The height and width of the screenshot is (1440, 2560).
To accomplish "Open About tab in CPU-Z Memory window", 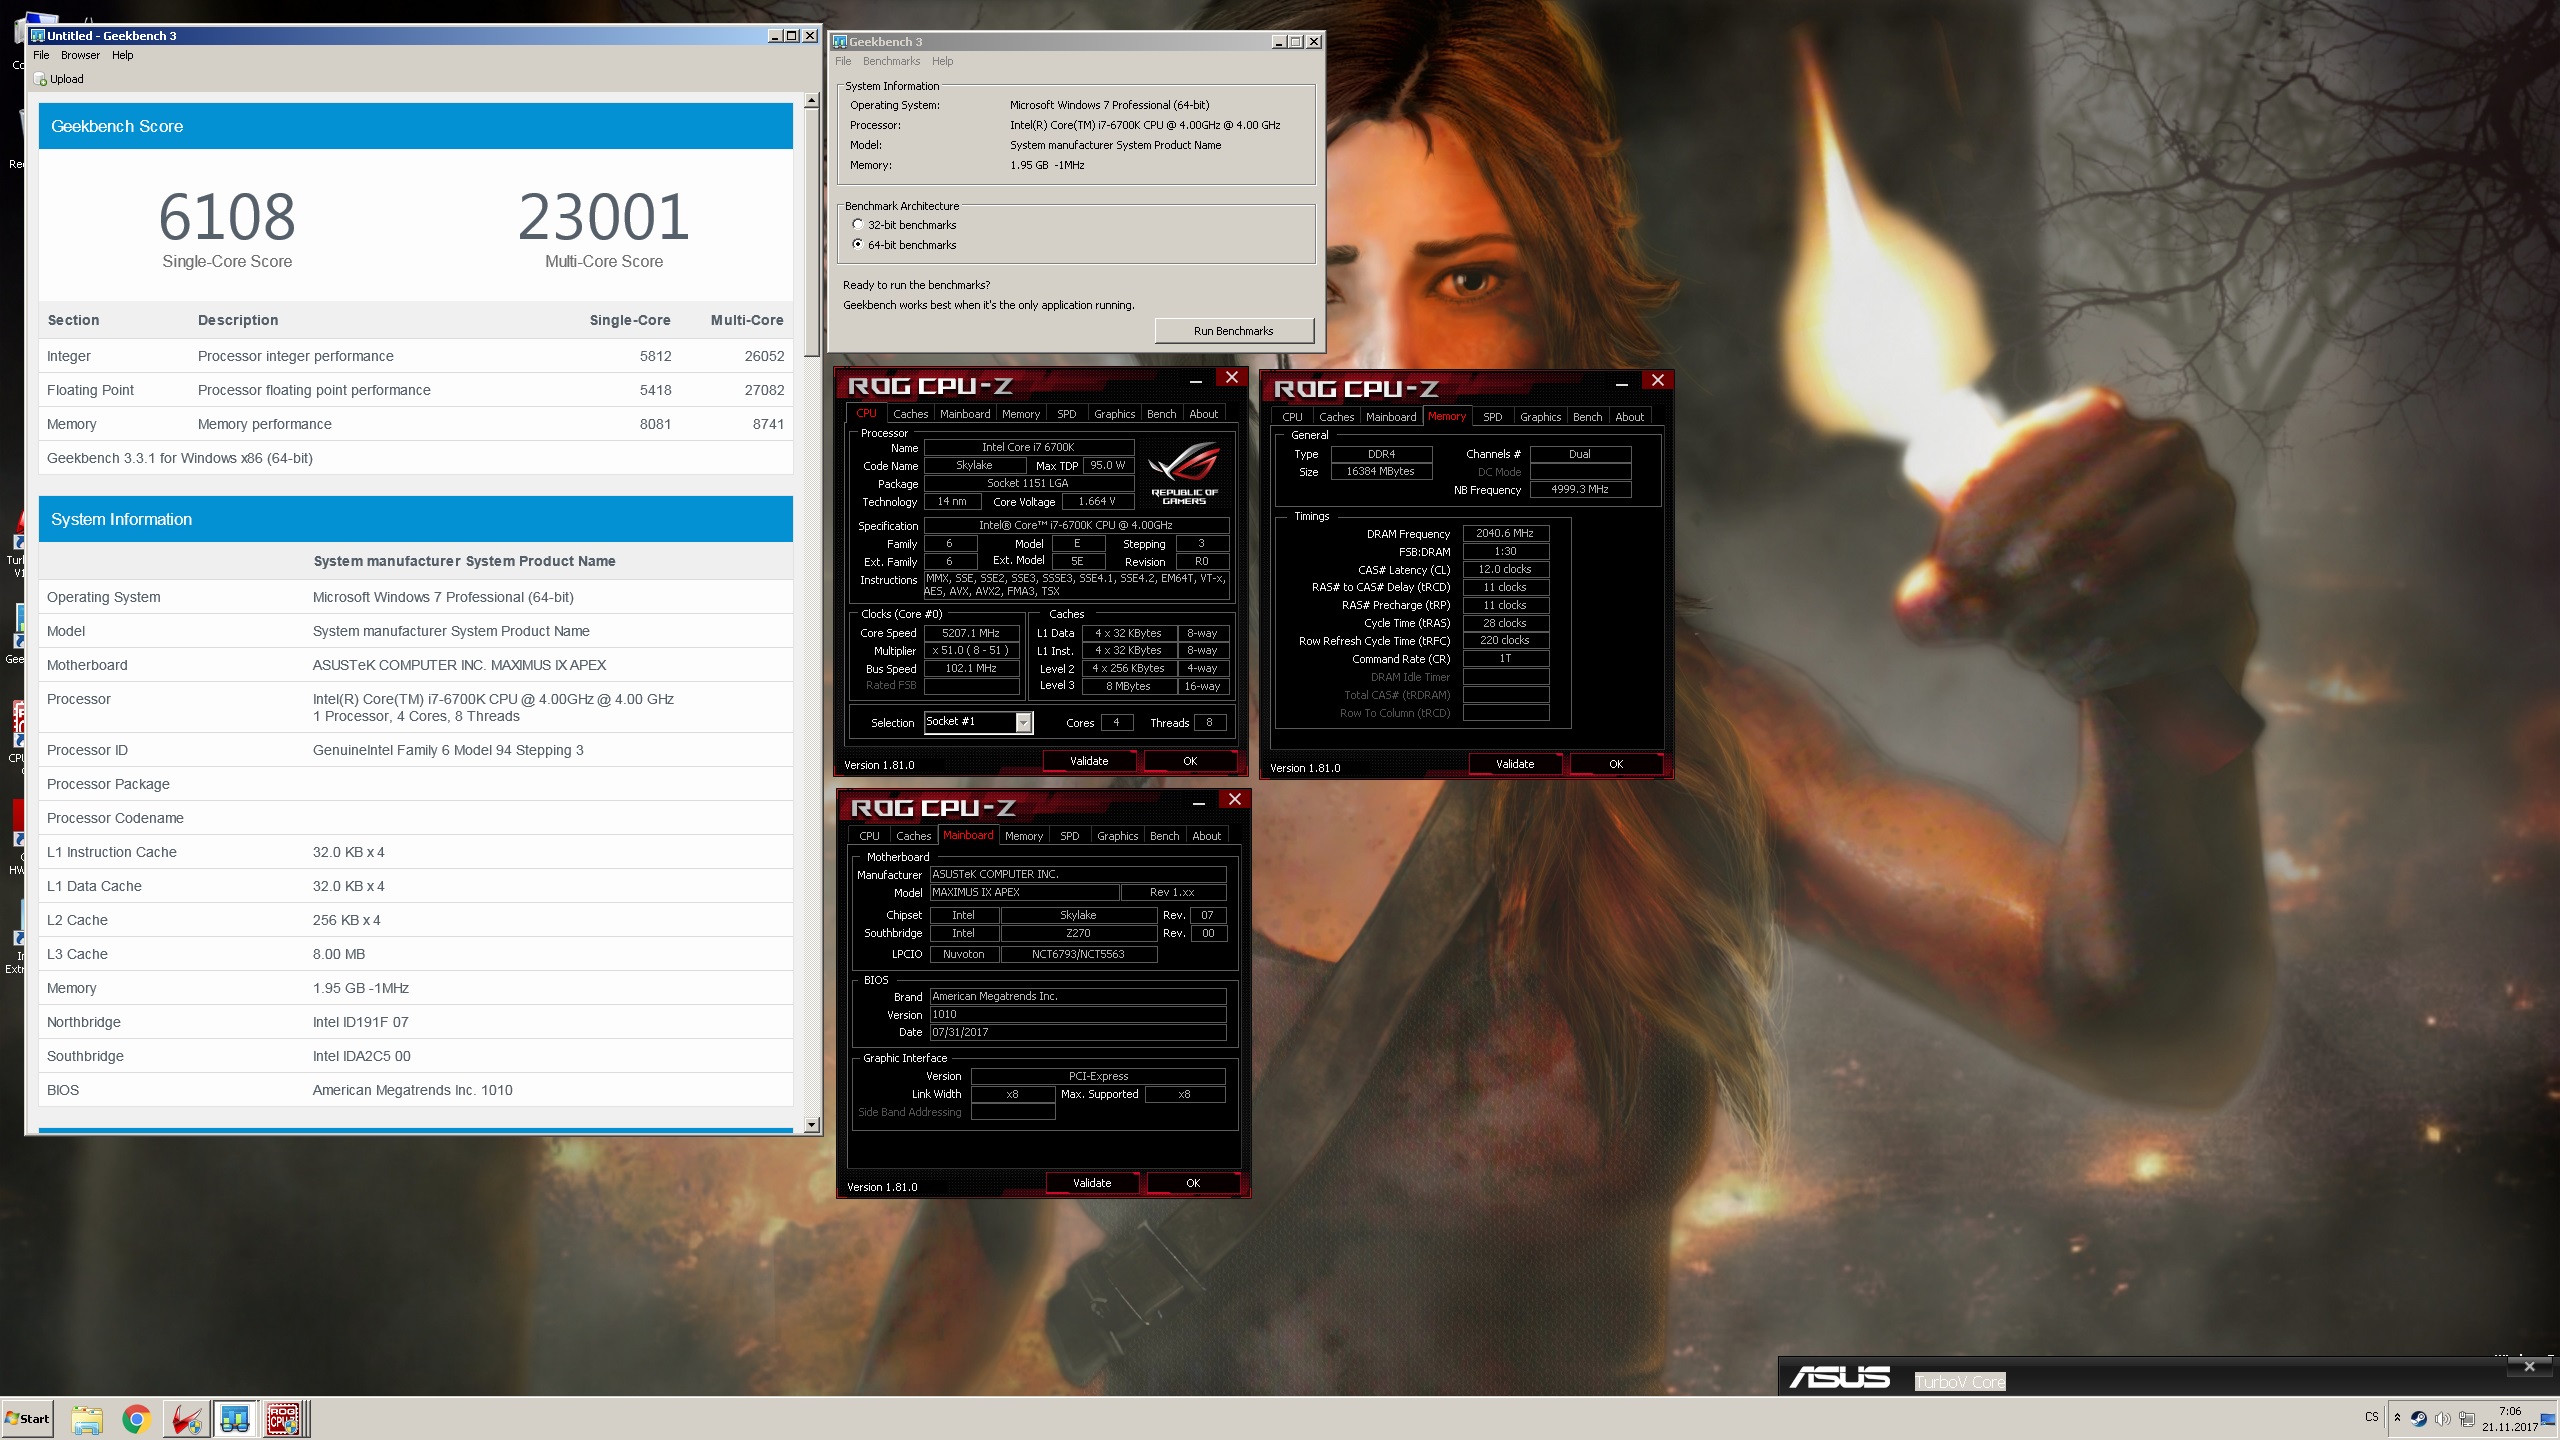I will [1629, 417].
